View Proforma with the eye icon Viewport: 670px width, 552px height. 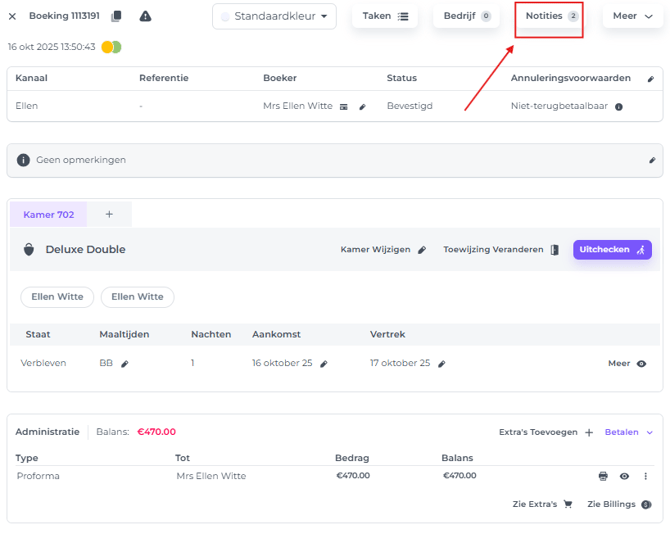(624, 476)
